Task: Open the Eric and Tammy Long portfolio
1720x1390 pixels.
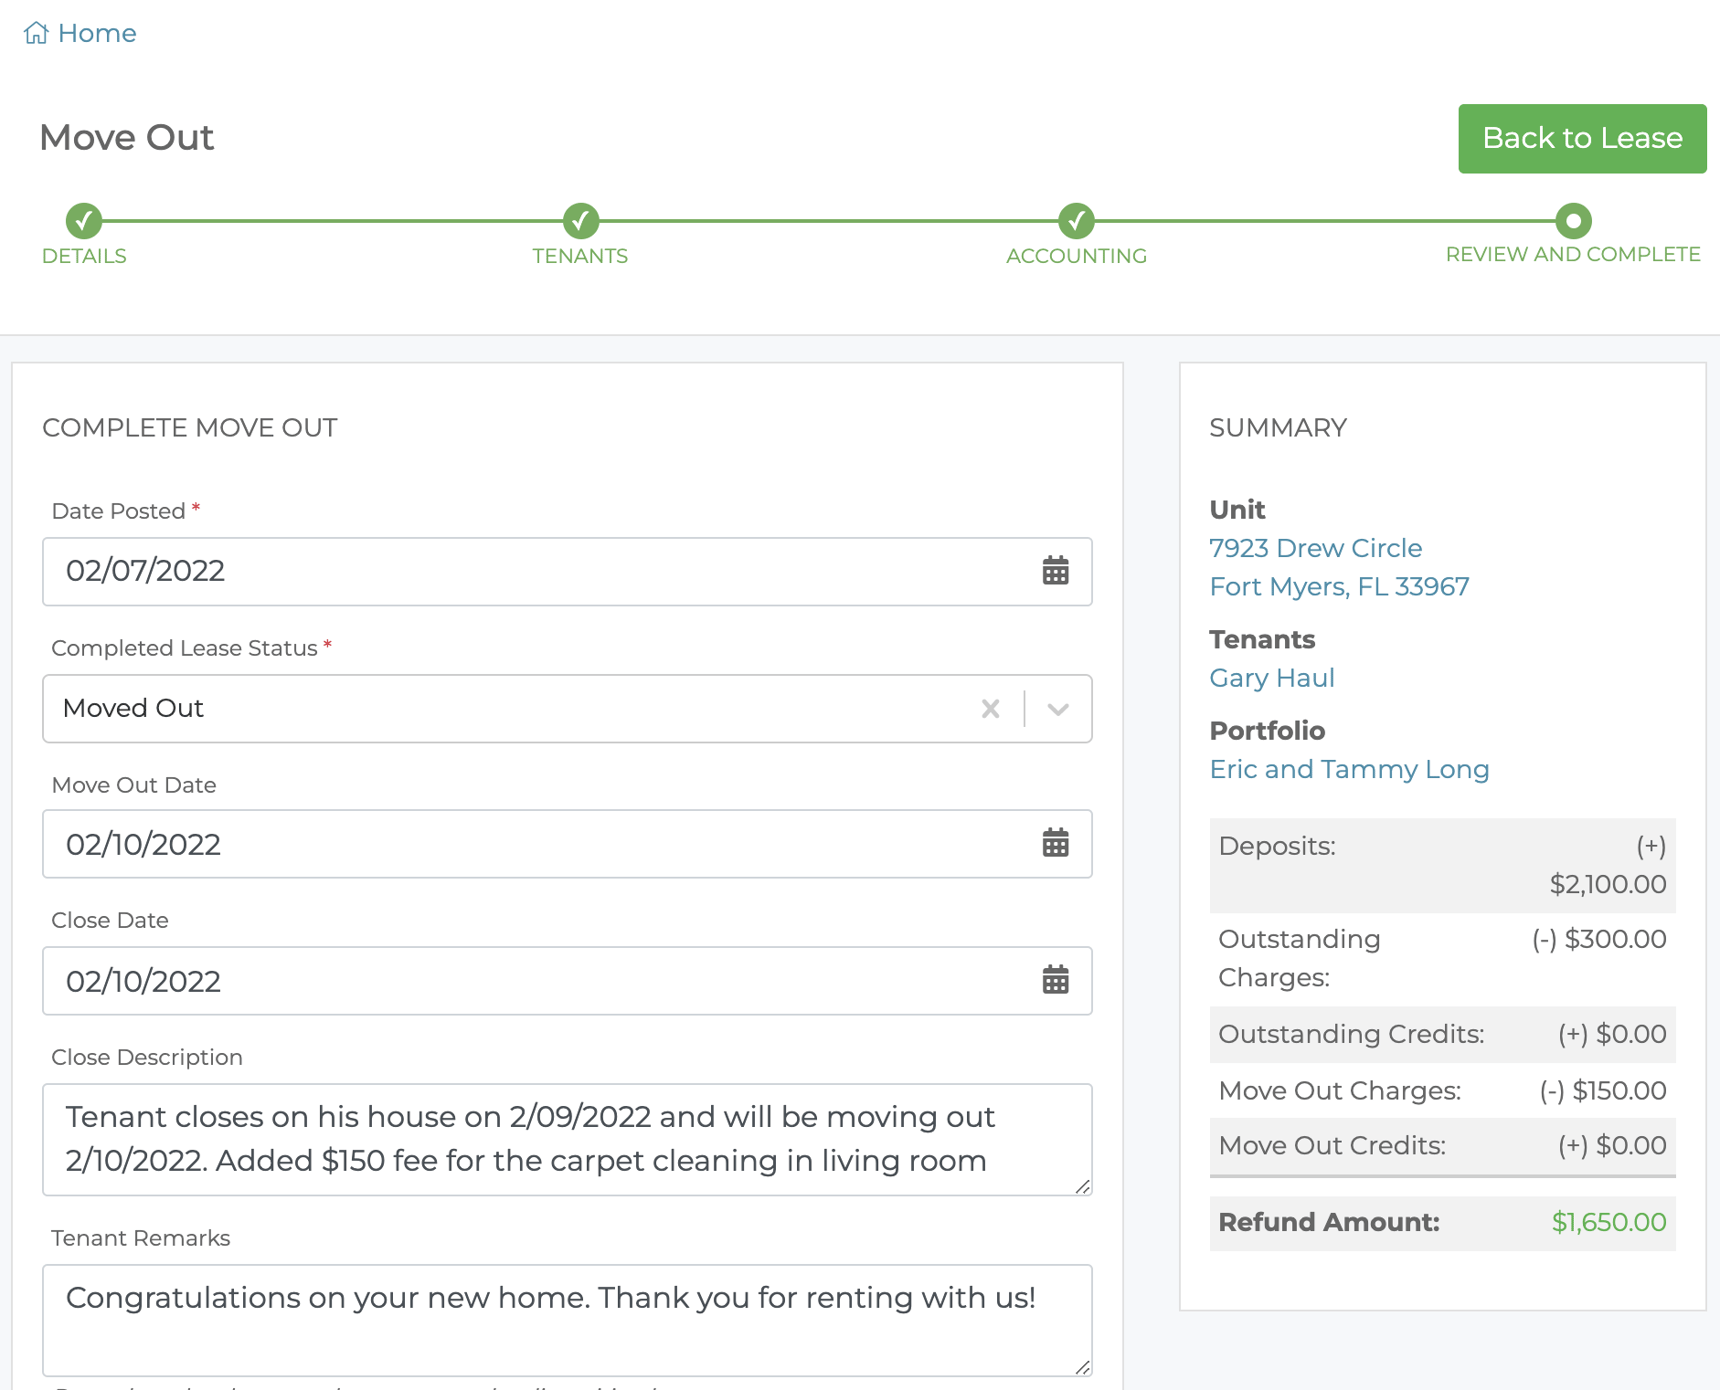Action: [x=1349, y=769]
